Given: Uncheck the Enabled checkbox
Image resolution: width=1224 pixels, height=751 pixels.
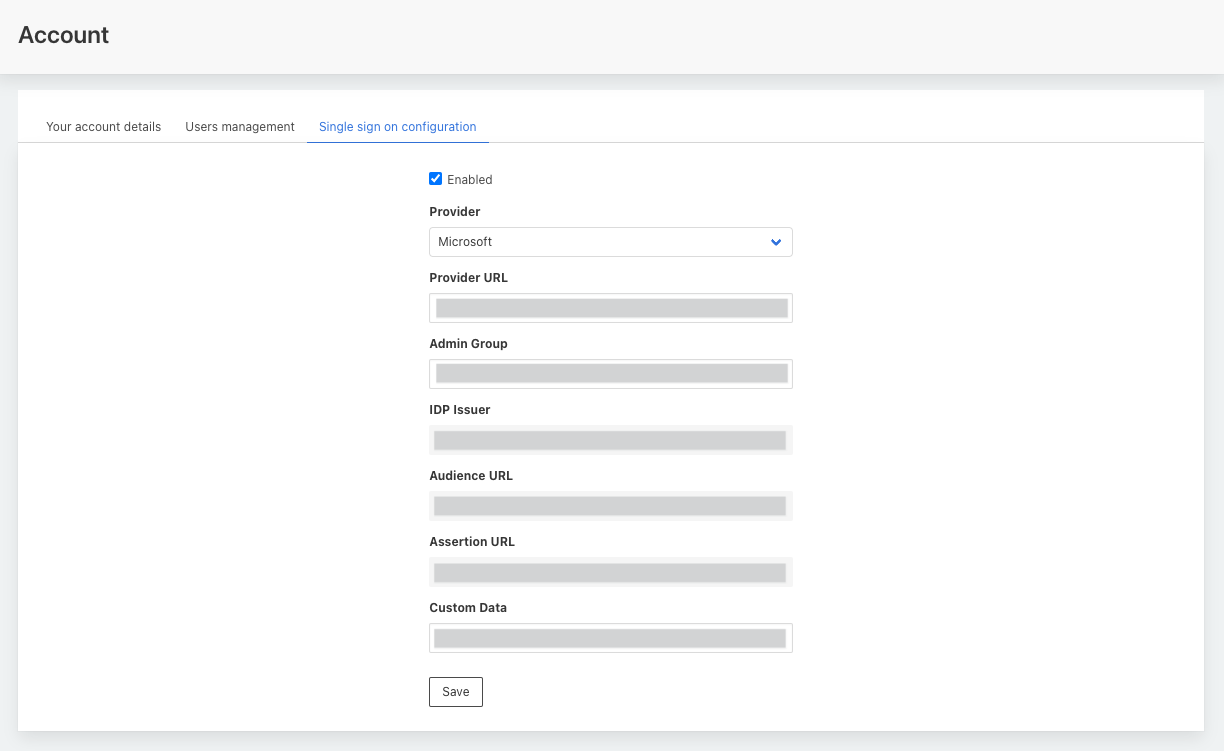Looking at the screenshot, I should pos(435,179).
